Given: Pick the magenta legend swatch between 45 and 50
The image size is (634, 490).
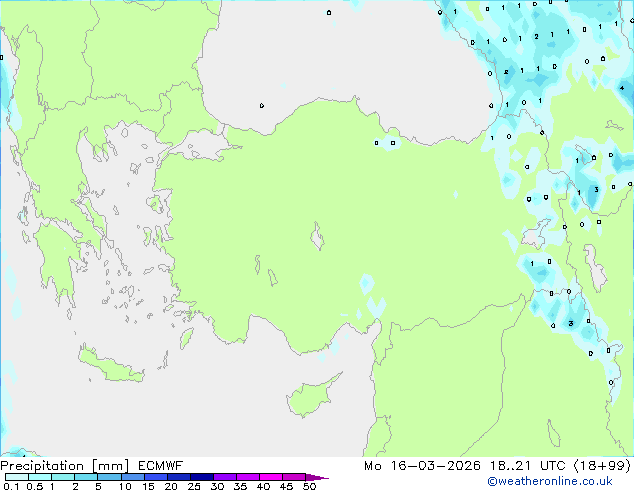Looking at the screenshot, I should pyautogui.click(x=295, y=478).
